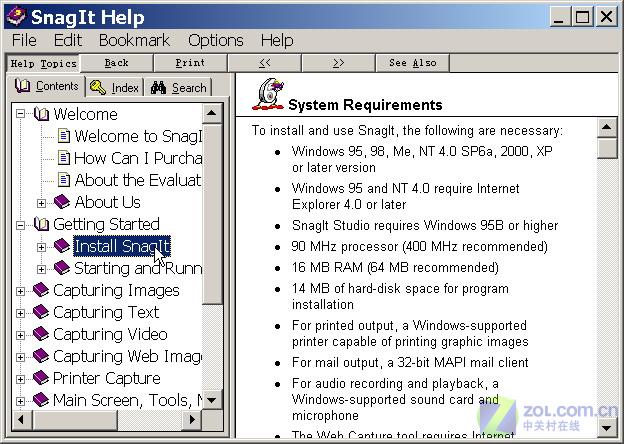Click the contents tree scroll-up arrow
The width and height of the screenshot is (624, 444).
(x=212, y=113)
